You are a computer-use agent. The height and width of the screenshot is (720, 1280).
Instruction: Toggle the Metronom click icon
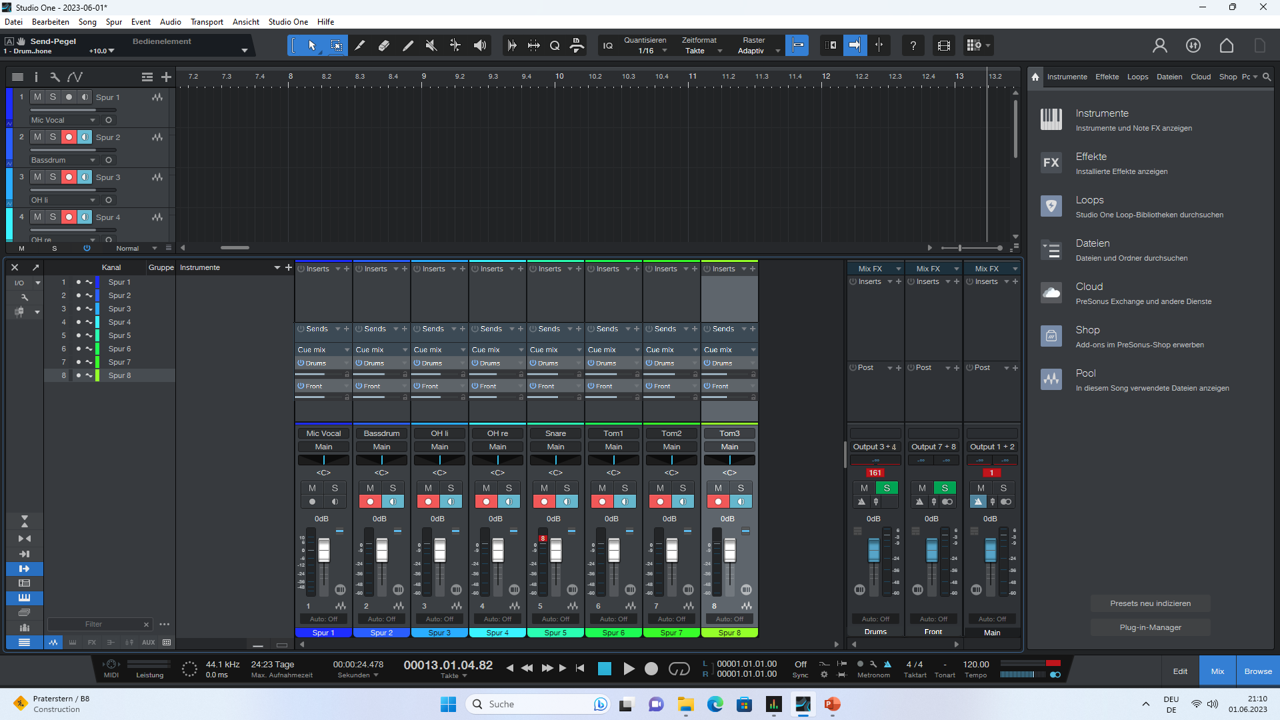887,664
